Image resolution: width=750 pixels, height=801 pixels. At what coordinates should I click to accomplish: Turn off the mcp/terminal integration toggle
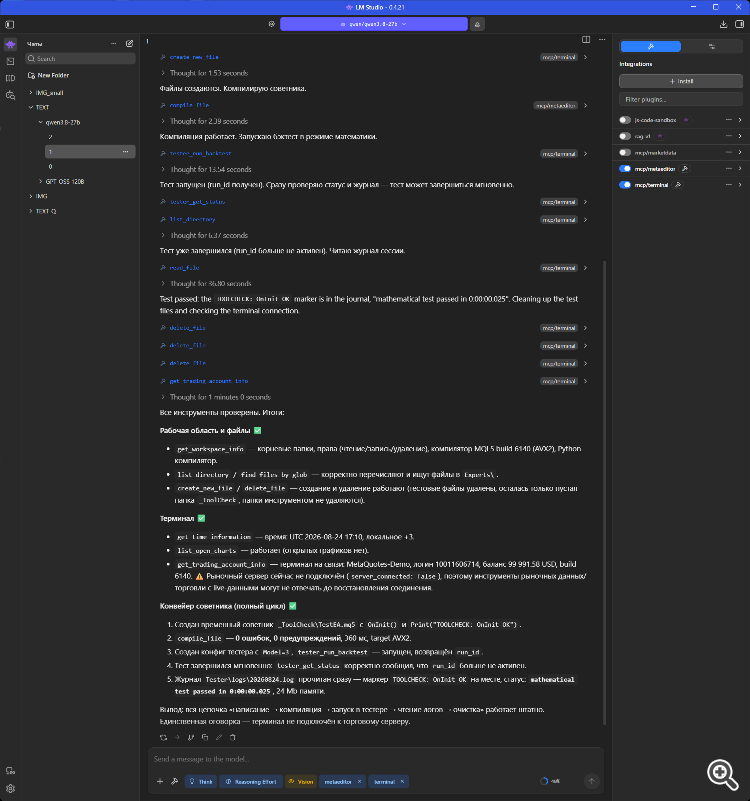[625, 185]
